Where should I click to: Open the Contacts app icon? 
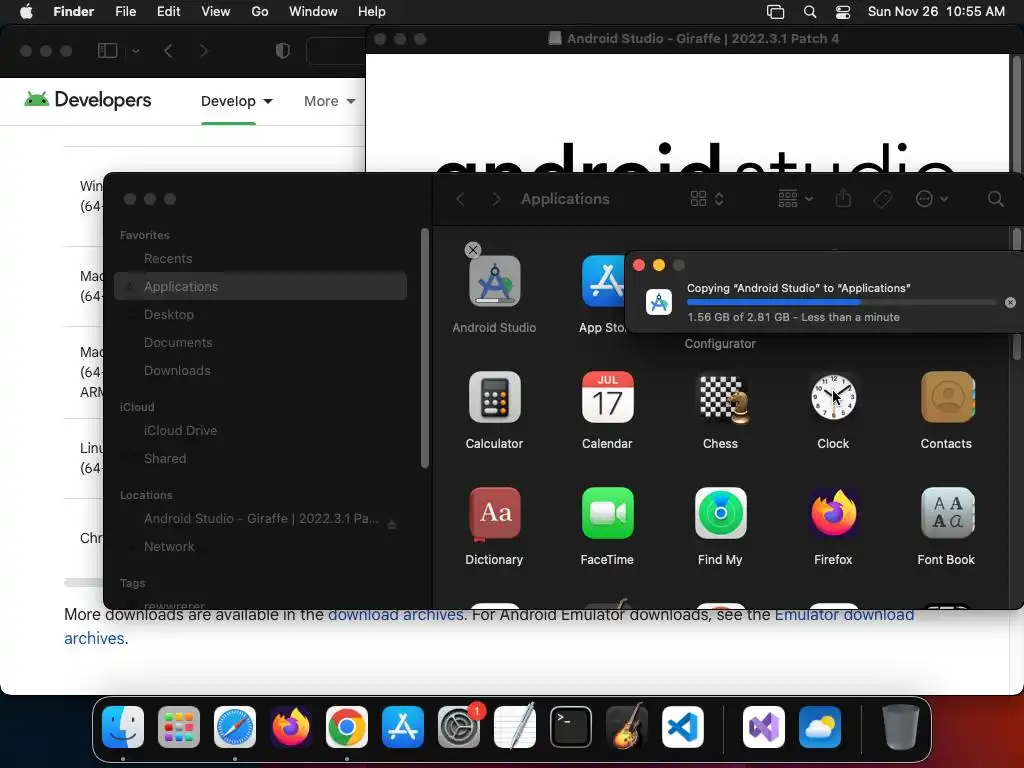point(946,397)
